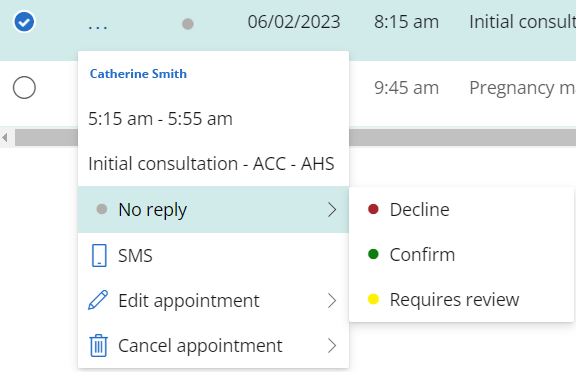576x372 pixels.
Task: Expand the Edit appointment chevron
Action: pos(332,300)
